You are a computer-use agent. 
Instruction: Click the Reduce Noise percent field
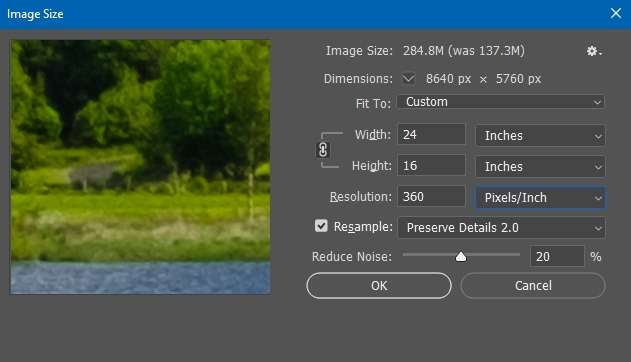[557, 256]
